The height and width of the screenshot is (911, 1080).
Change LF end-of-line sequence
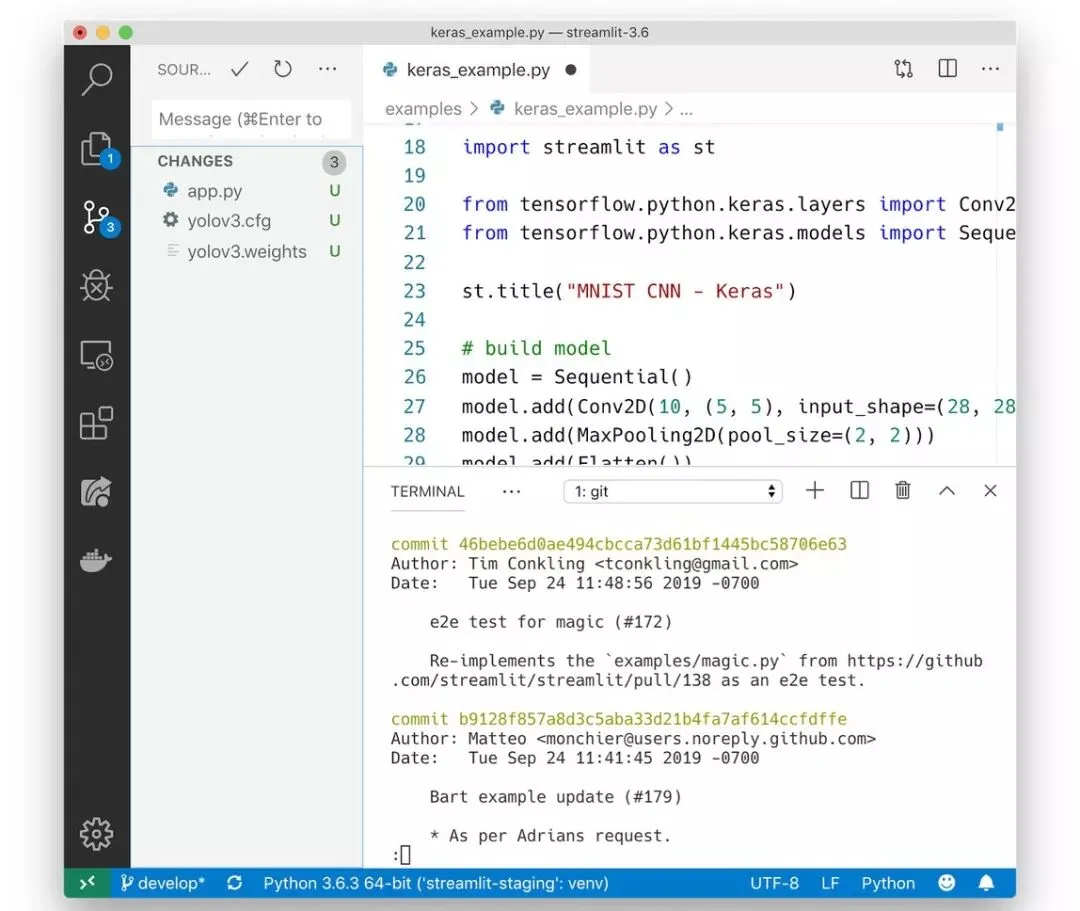tap(830, 883)
